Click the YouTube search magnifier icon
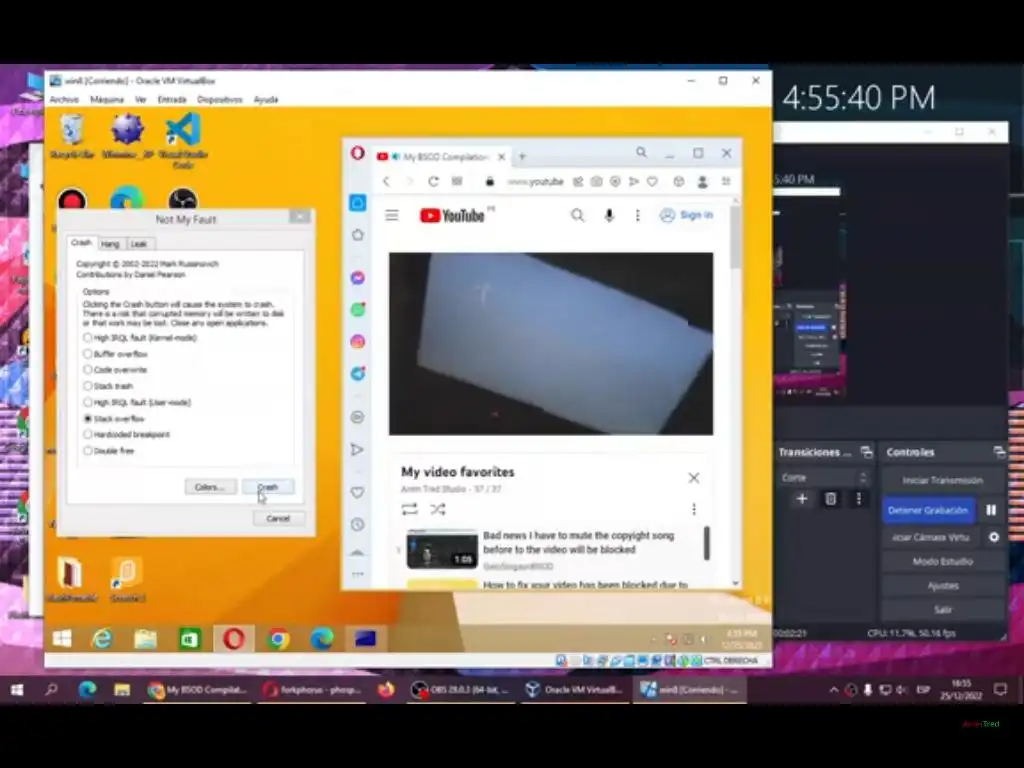This screenshot has height=768, width=1024. (577, 215)
